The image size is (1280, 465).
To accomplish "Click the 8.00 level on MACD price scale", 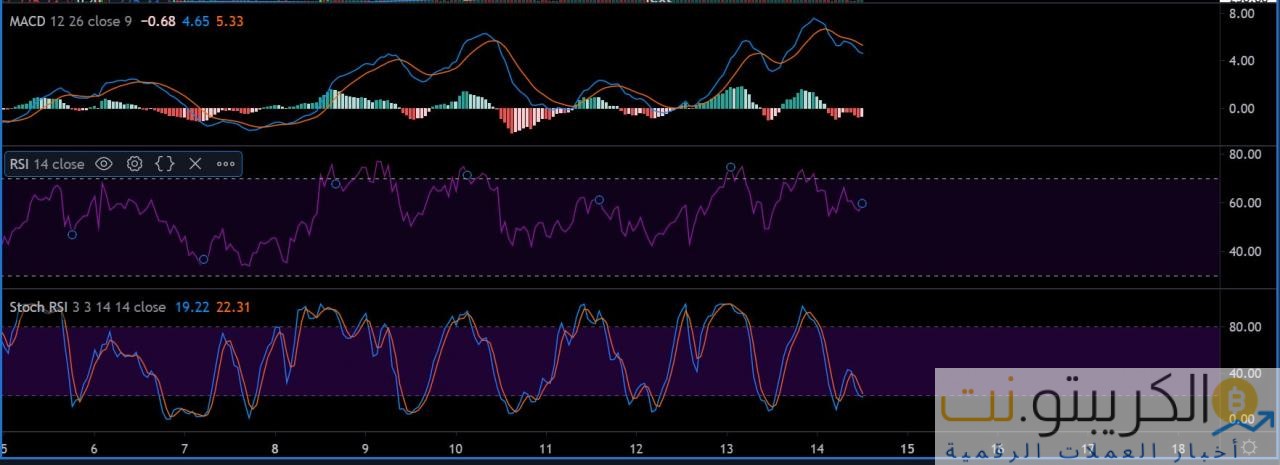I will point(1241,14).
